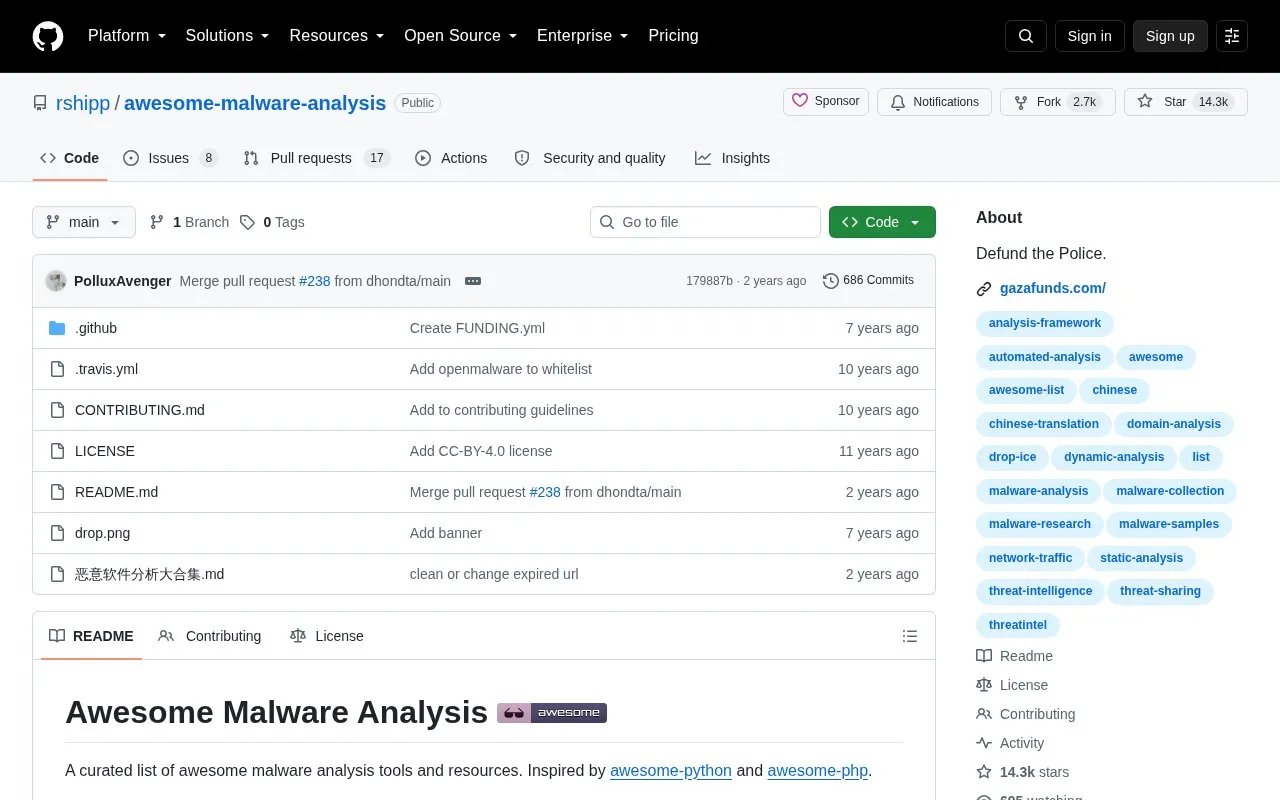
Task: Open the Insights tab
Action: point(733,158)
